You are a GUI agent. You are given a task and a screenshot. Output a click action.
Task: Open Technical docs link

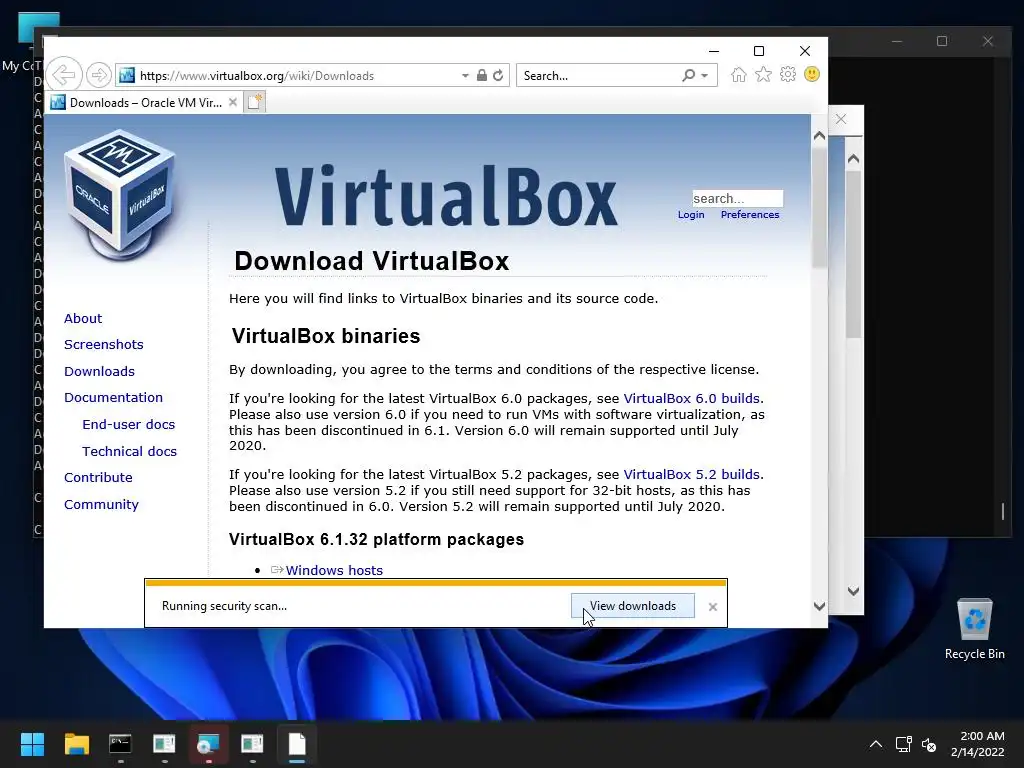[129, 451]
